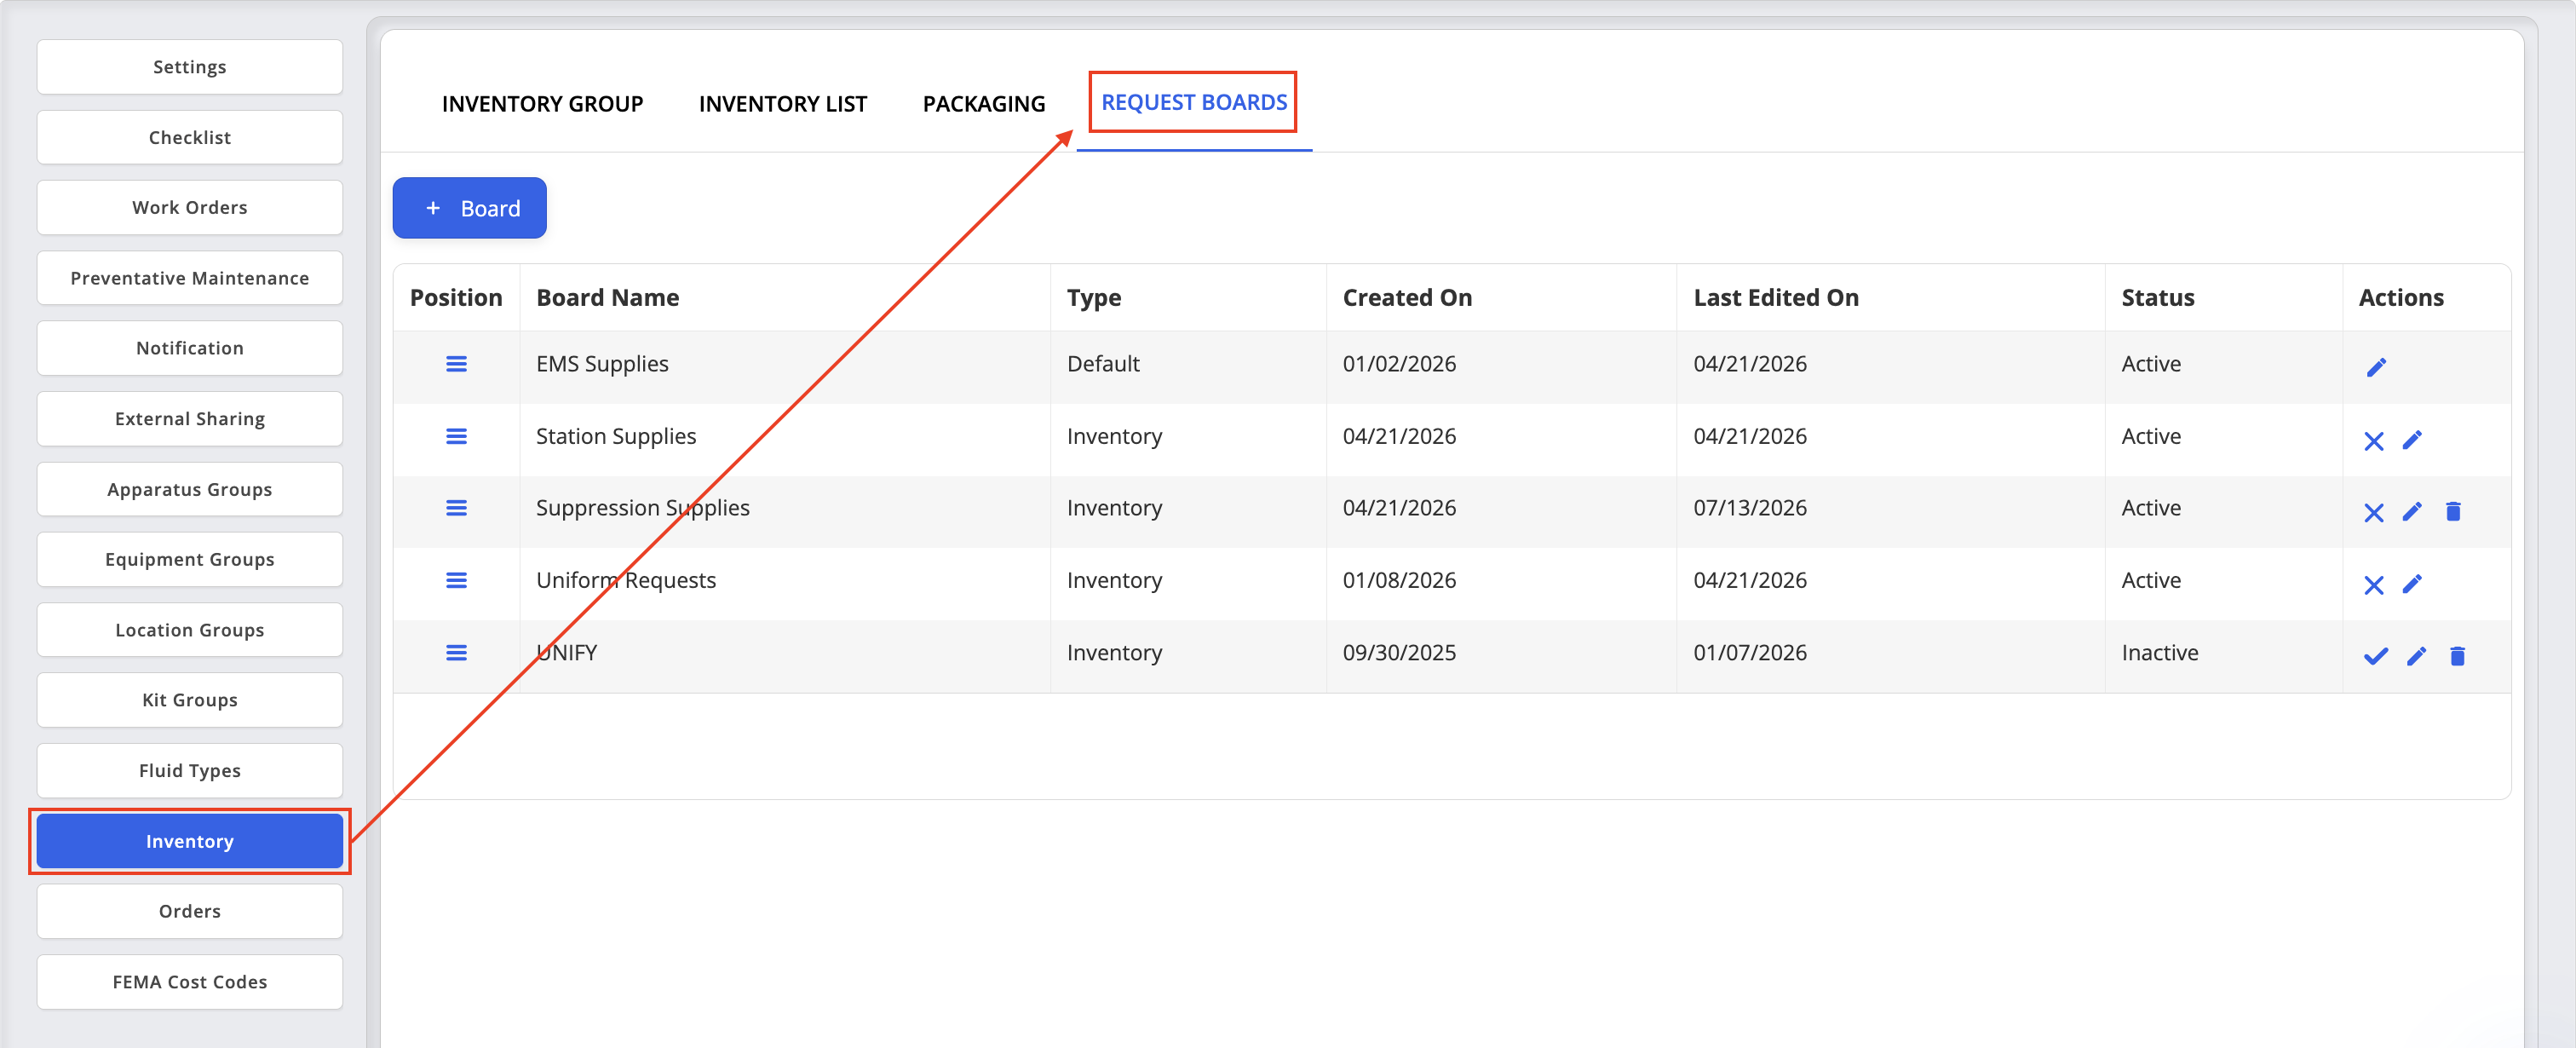
Task: Delete the UNIFY board
Action: (2457, 656)
